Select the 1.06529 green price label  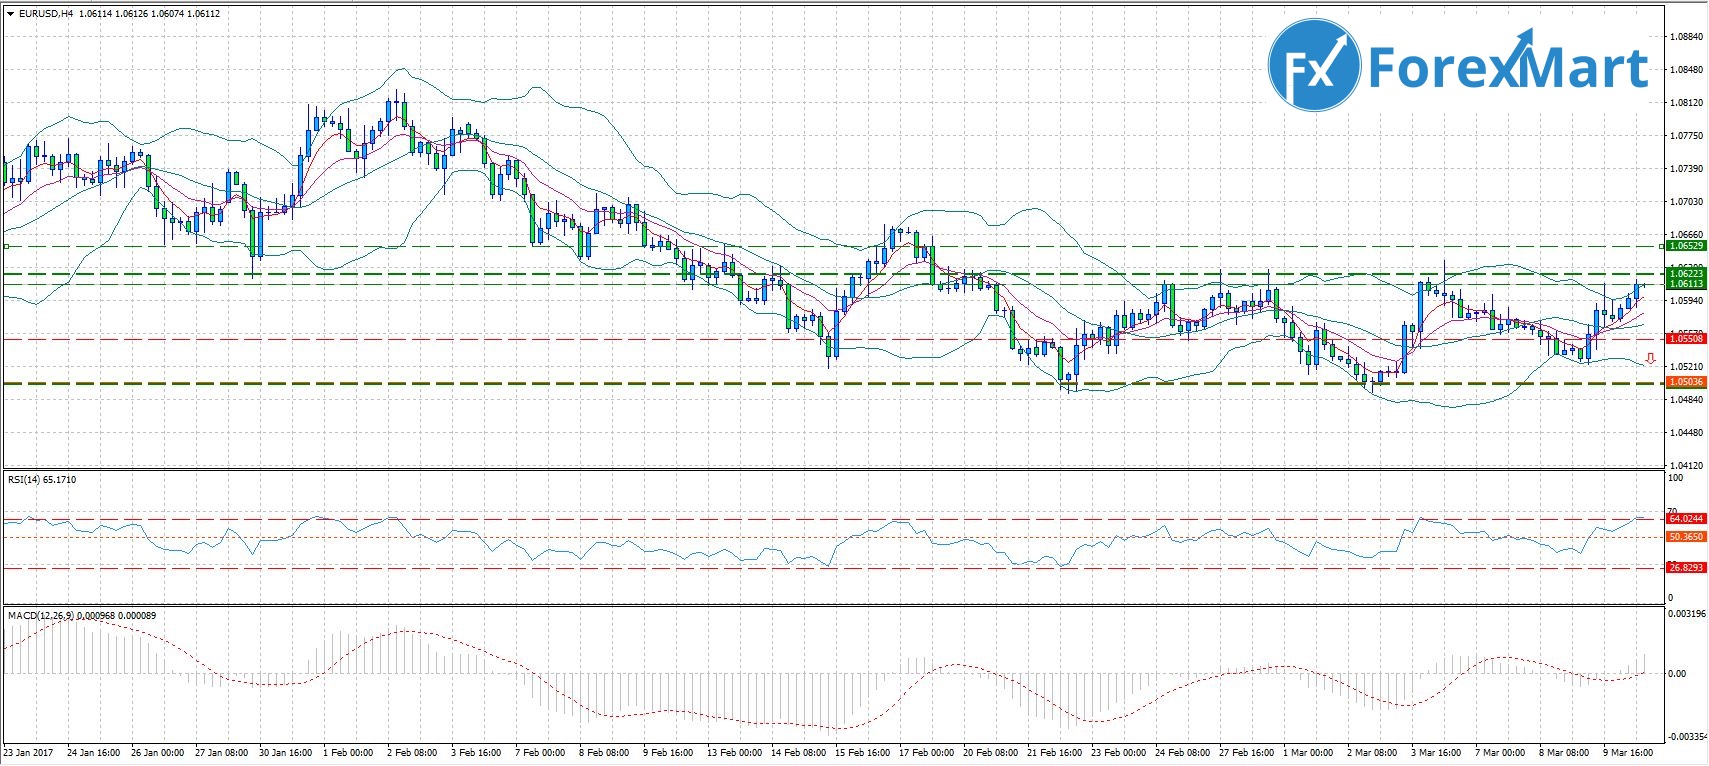(1685, 246)
